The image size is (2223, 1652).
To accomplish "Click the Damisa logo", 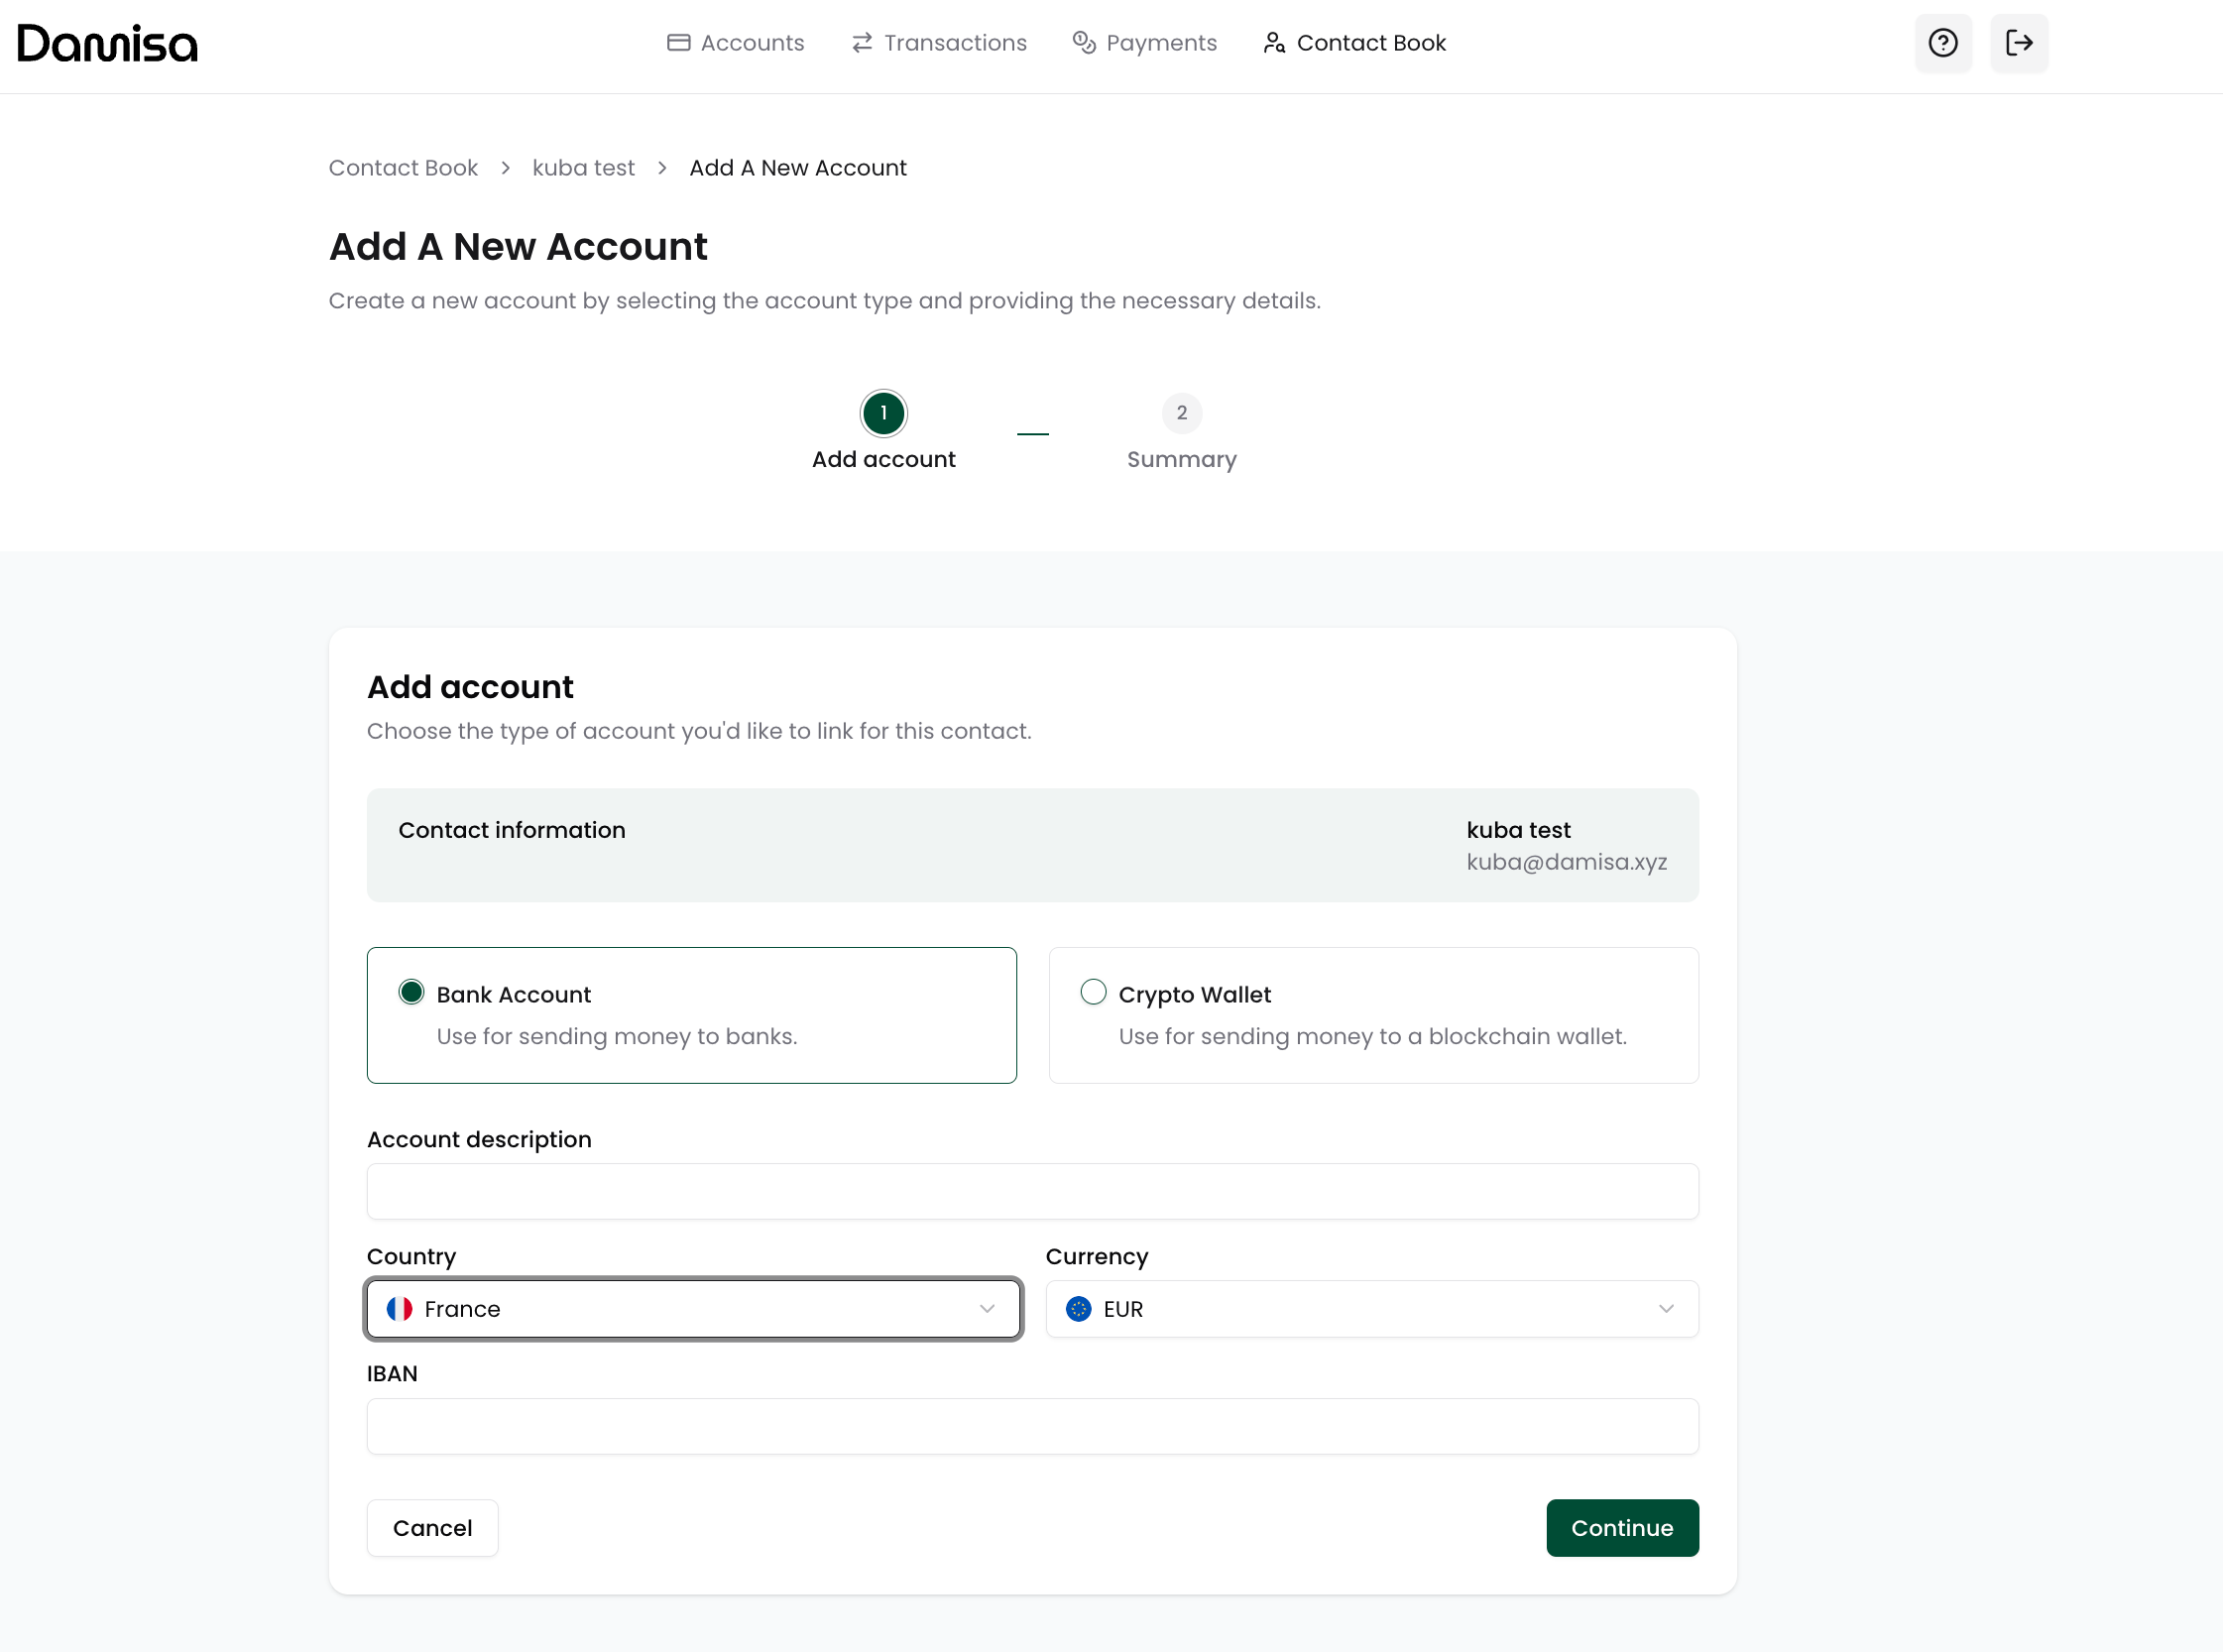I will [x=107, y=43].
